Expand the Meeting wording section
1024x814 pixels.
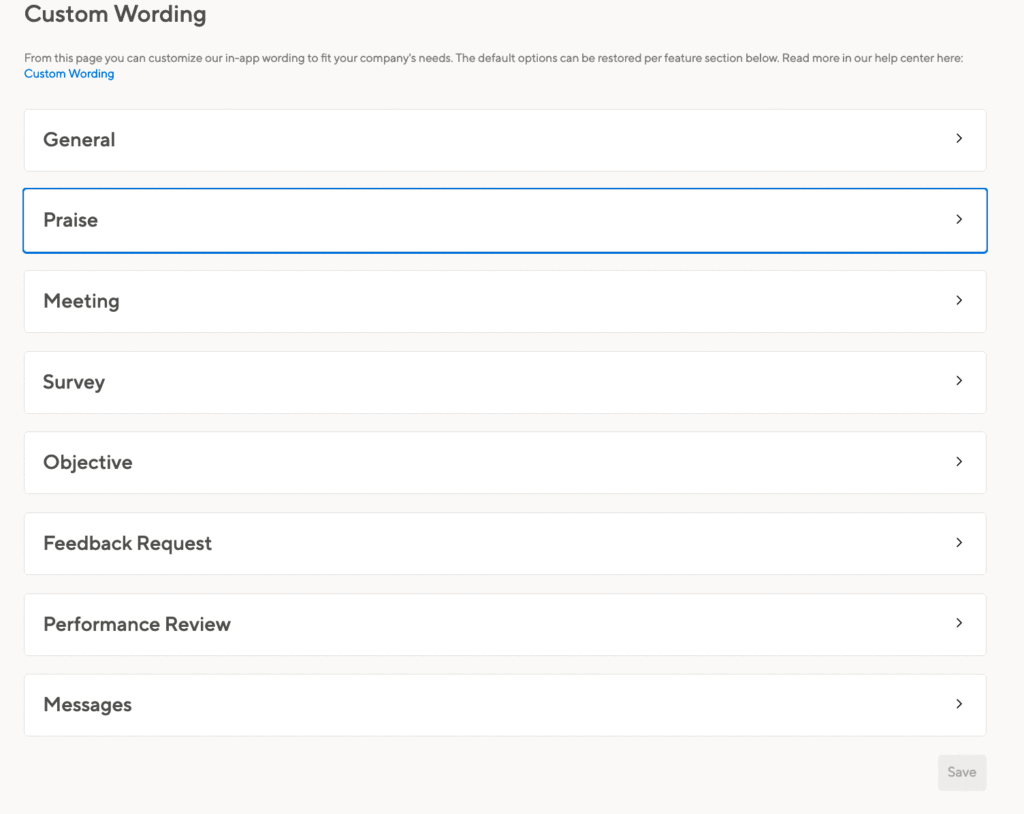tap(505, 302)
